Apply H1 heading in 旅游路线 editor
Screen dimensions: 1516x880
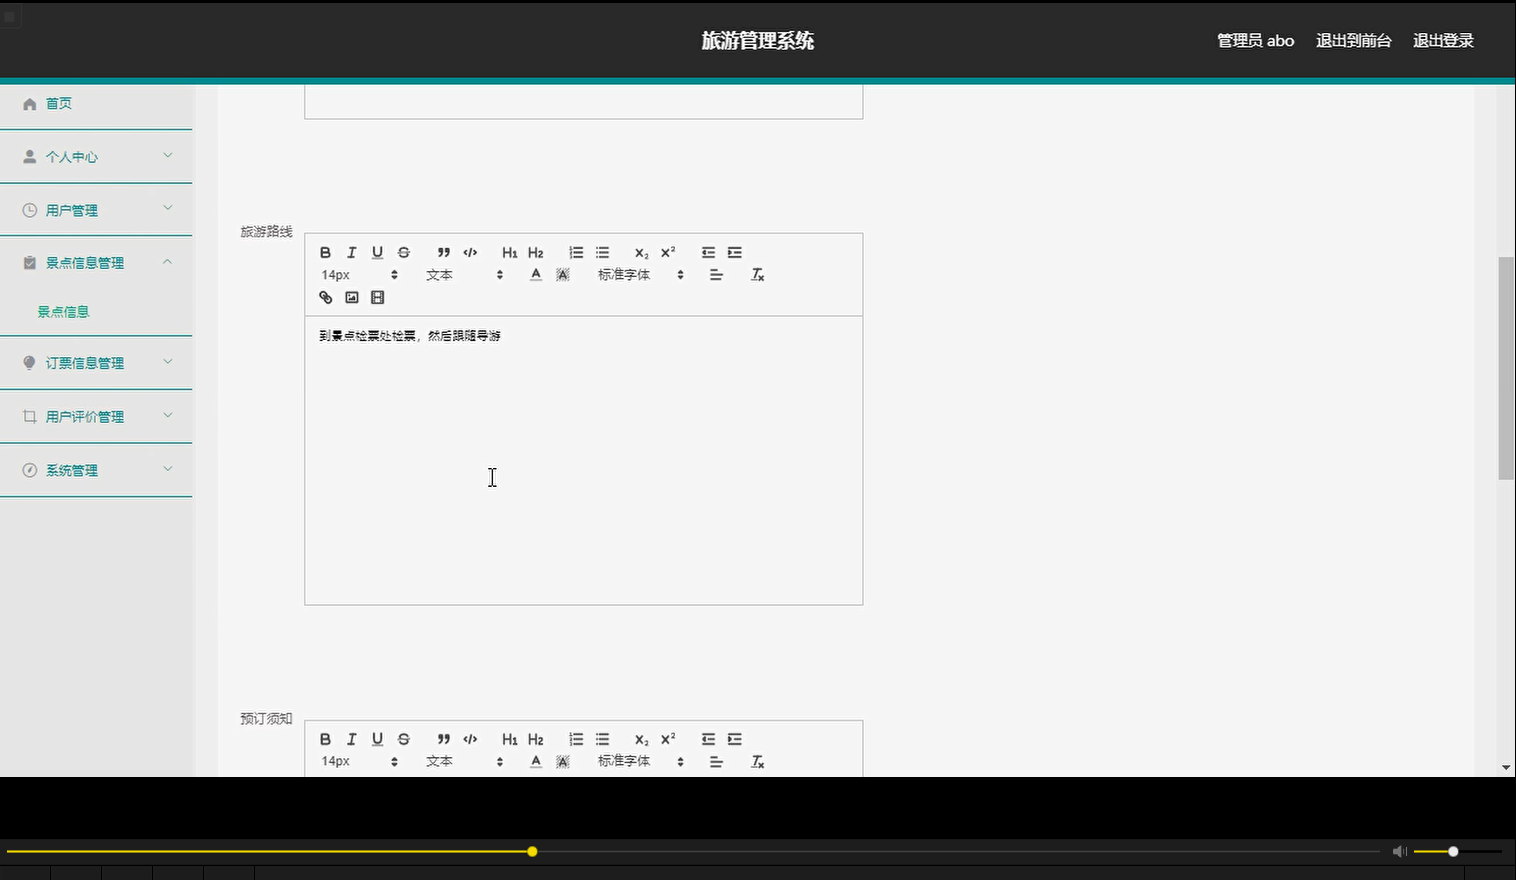(x=510, y=253)
